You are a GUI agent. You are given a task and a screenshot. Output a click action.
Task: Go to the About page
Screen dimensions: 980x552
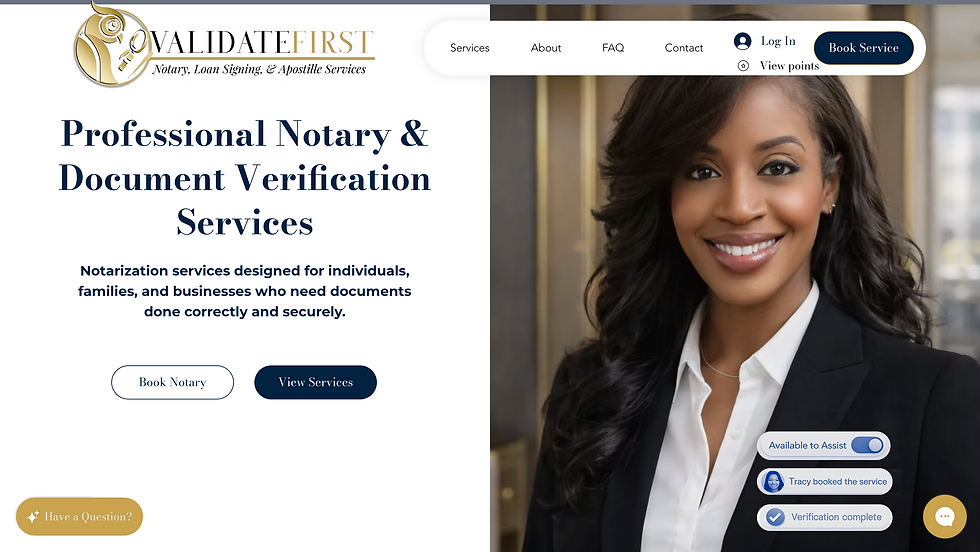coord(546,48)
